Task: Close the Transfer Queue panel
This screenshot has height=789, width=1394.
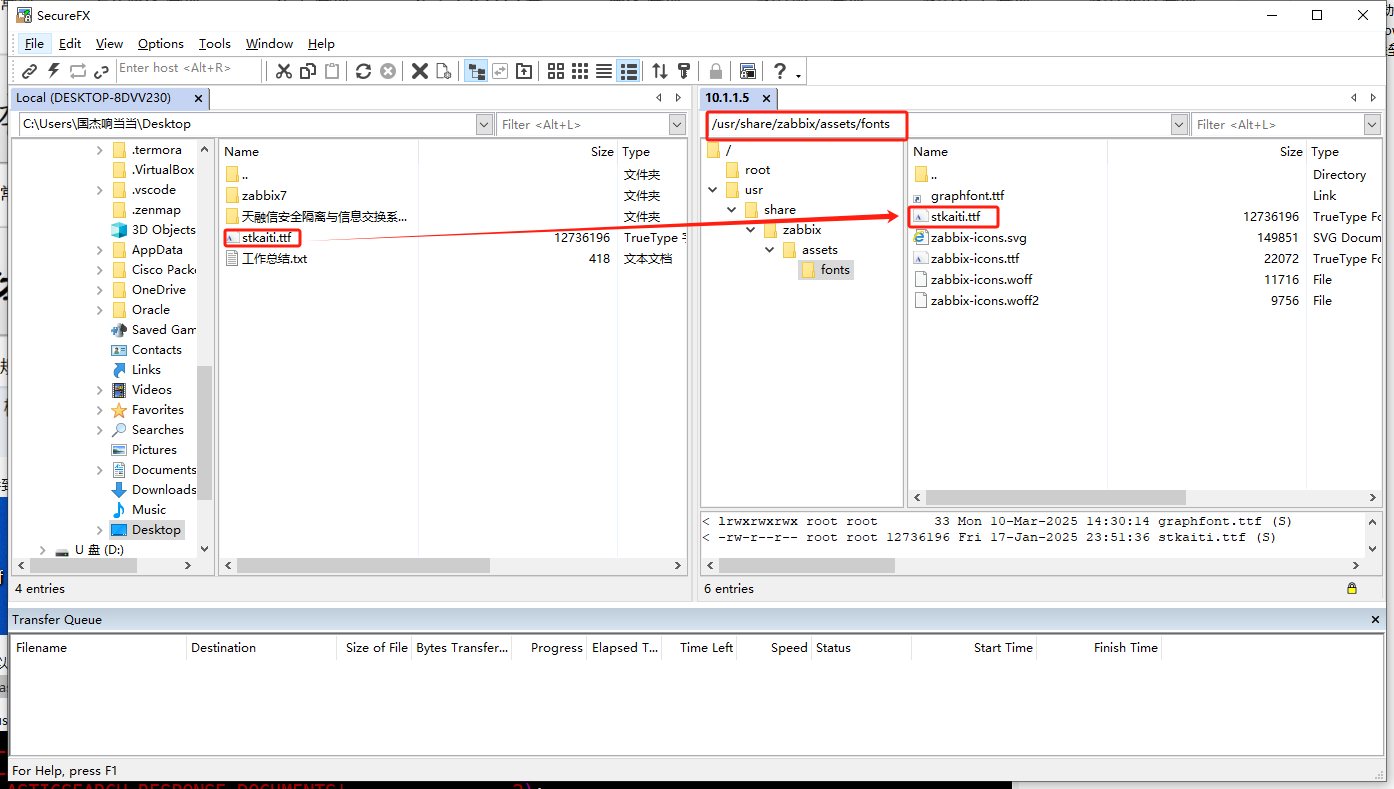Action: pyautogui.click(x=1376, y=620)
